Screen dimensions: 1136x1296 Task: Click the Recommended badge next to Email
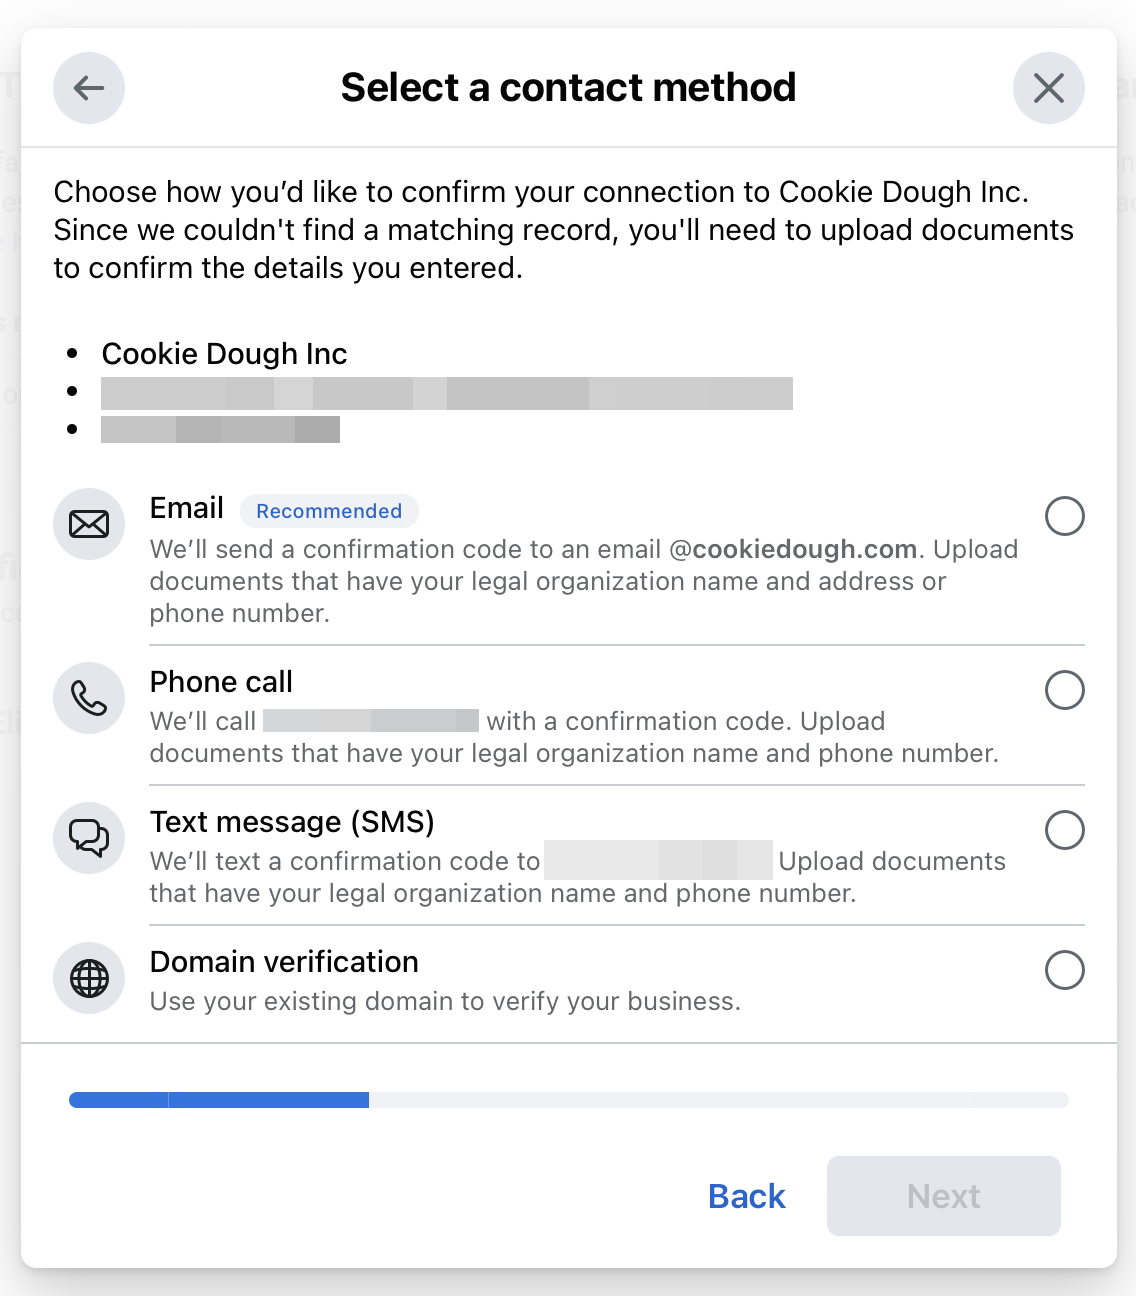(329, 511)
